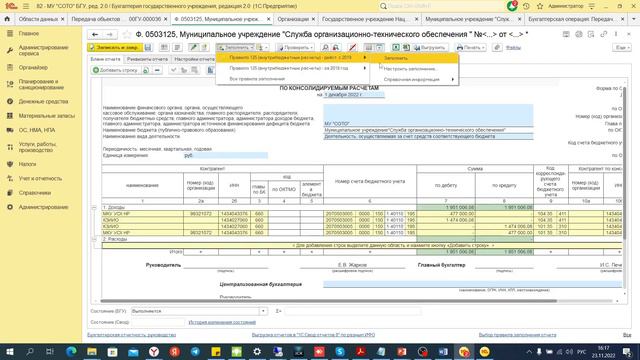Viewport: 640px width, 360px height.
Task: Open the tab list dropdown arrow
Action: pyautogui.click(x=634, y=19)
